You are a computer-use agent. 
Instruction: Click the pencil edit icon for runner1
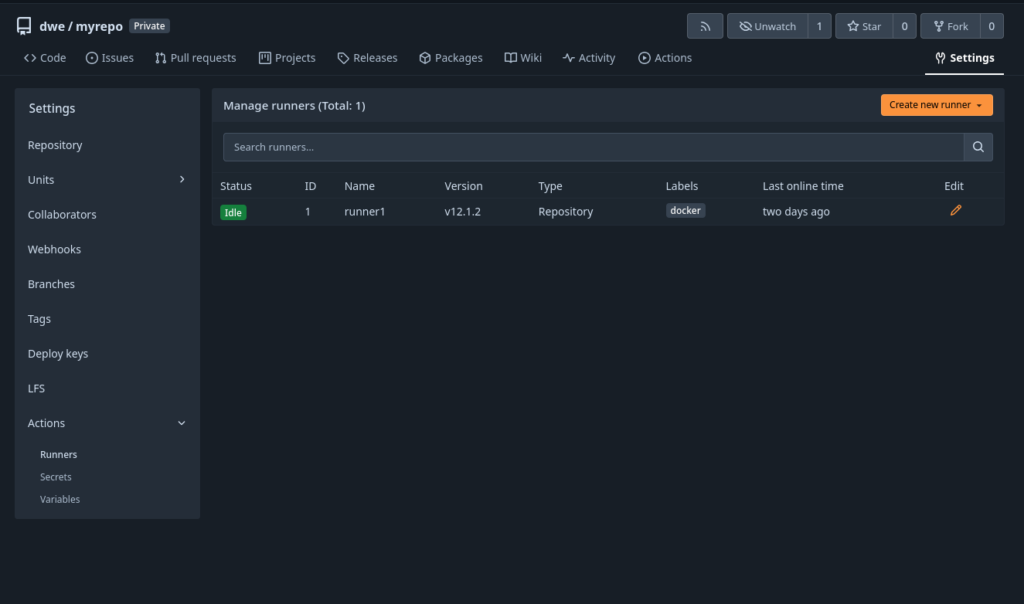pyautogui.click(x=956, y=211)
